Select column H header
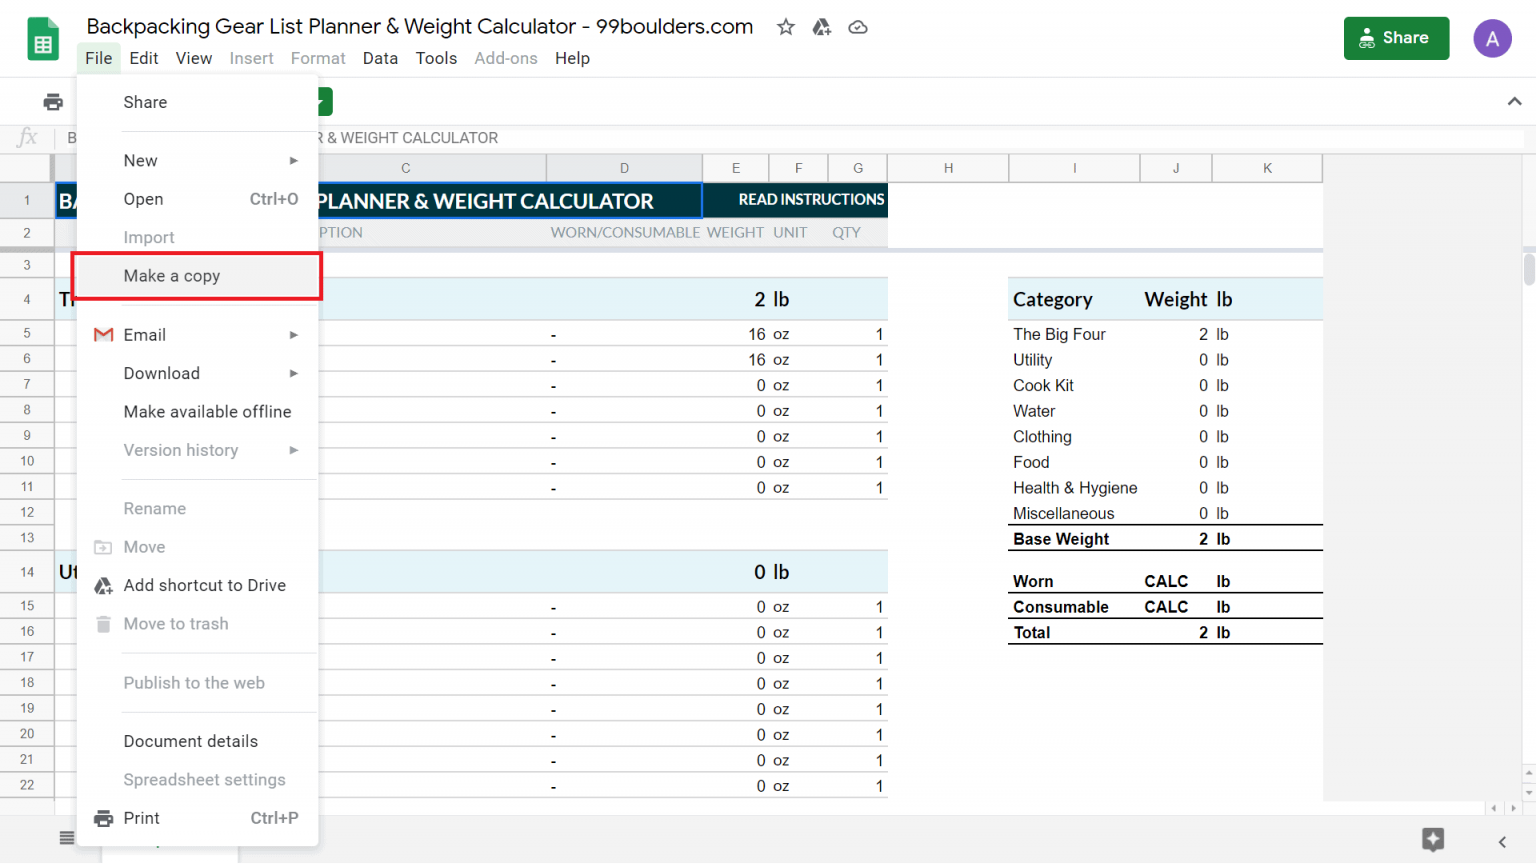The image size is (1536, 867). [948, 168]
